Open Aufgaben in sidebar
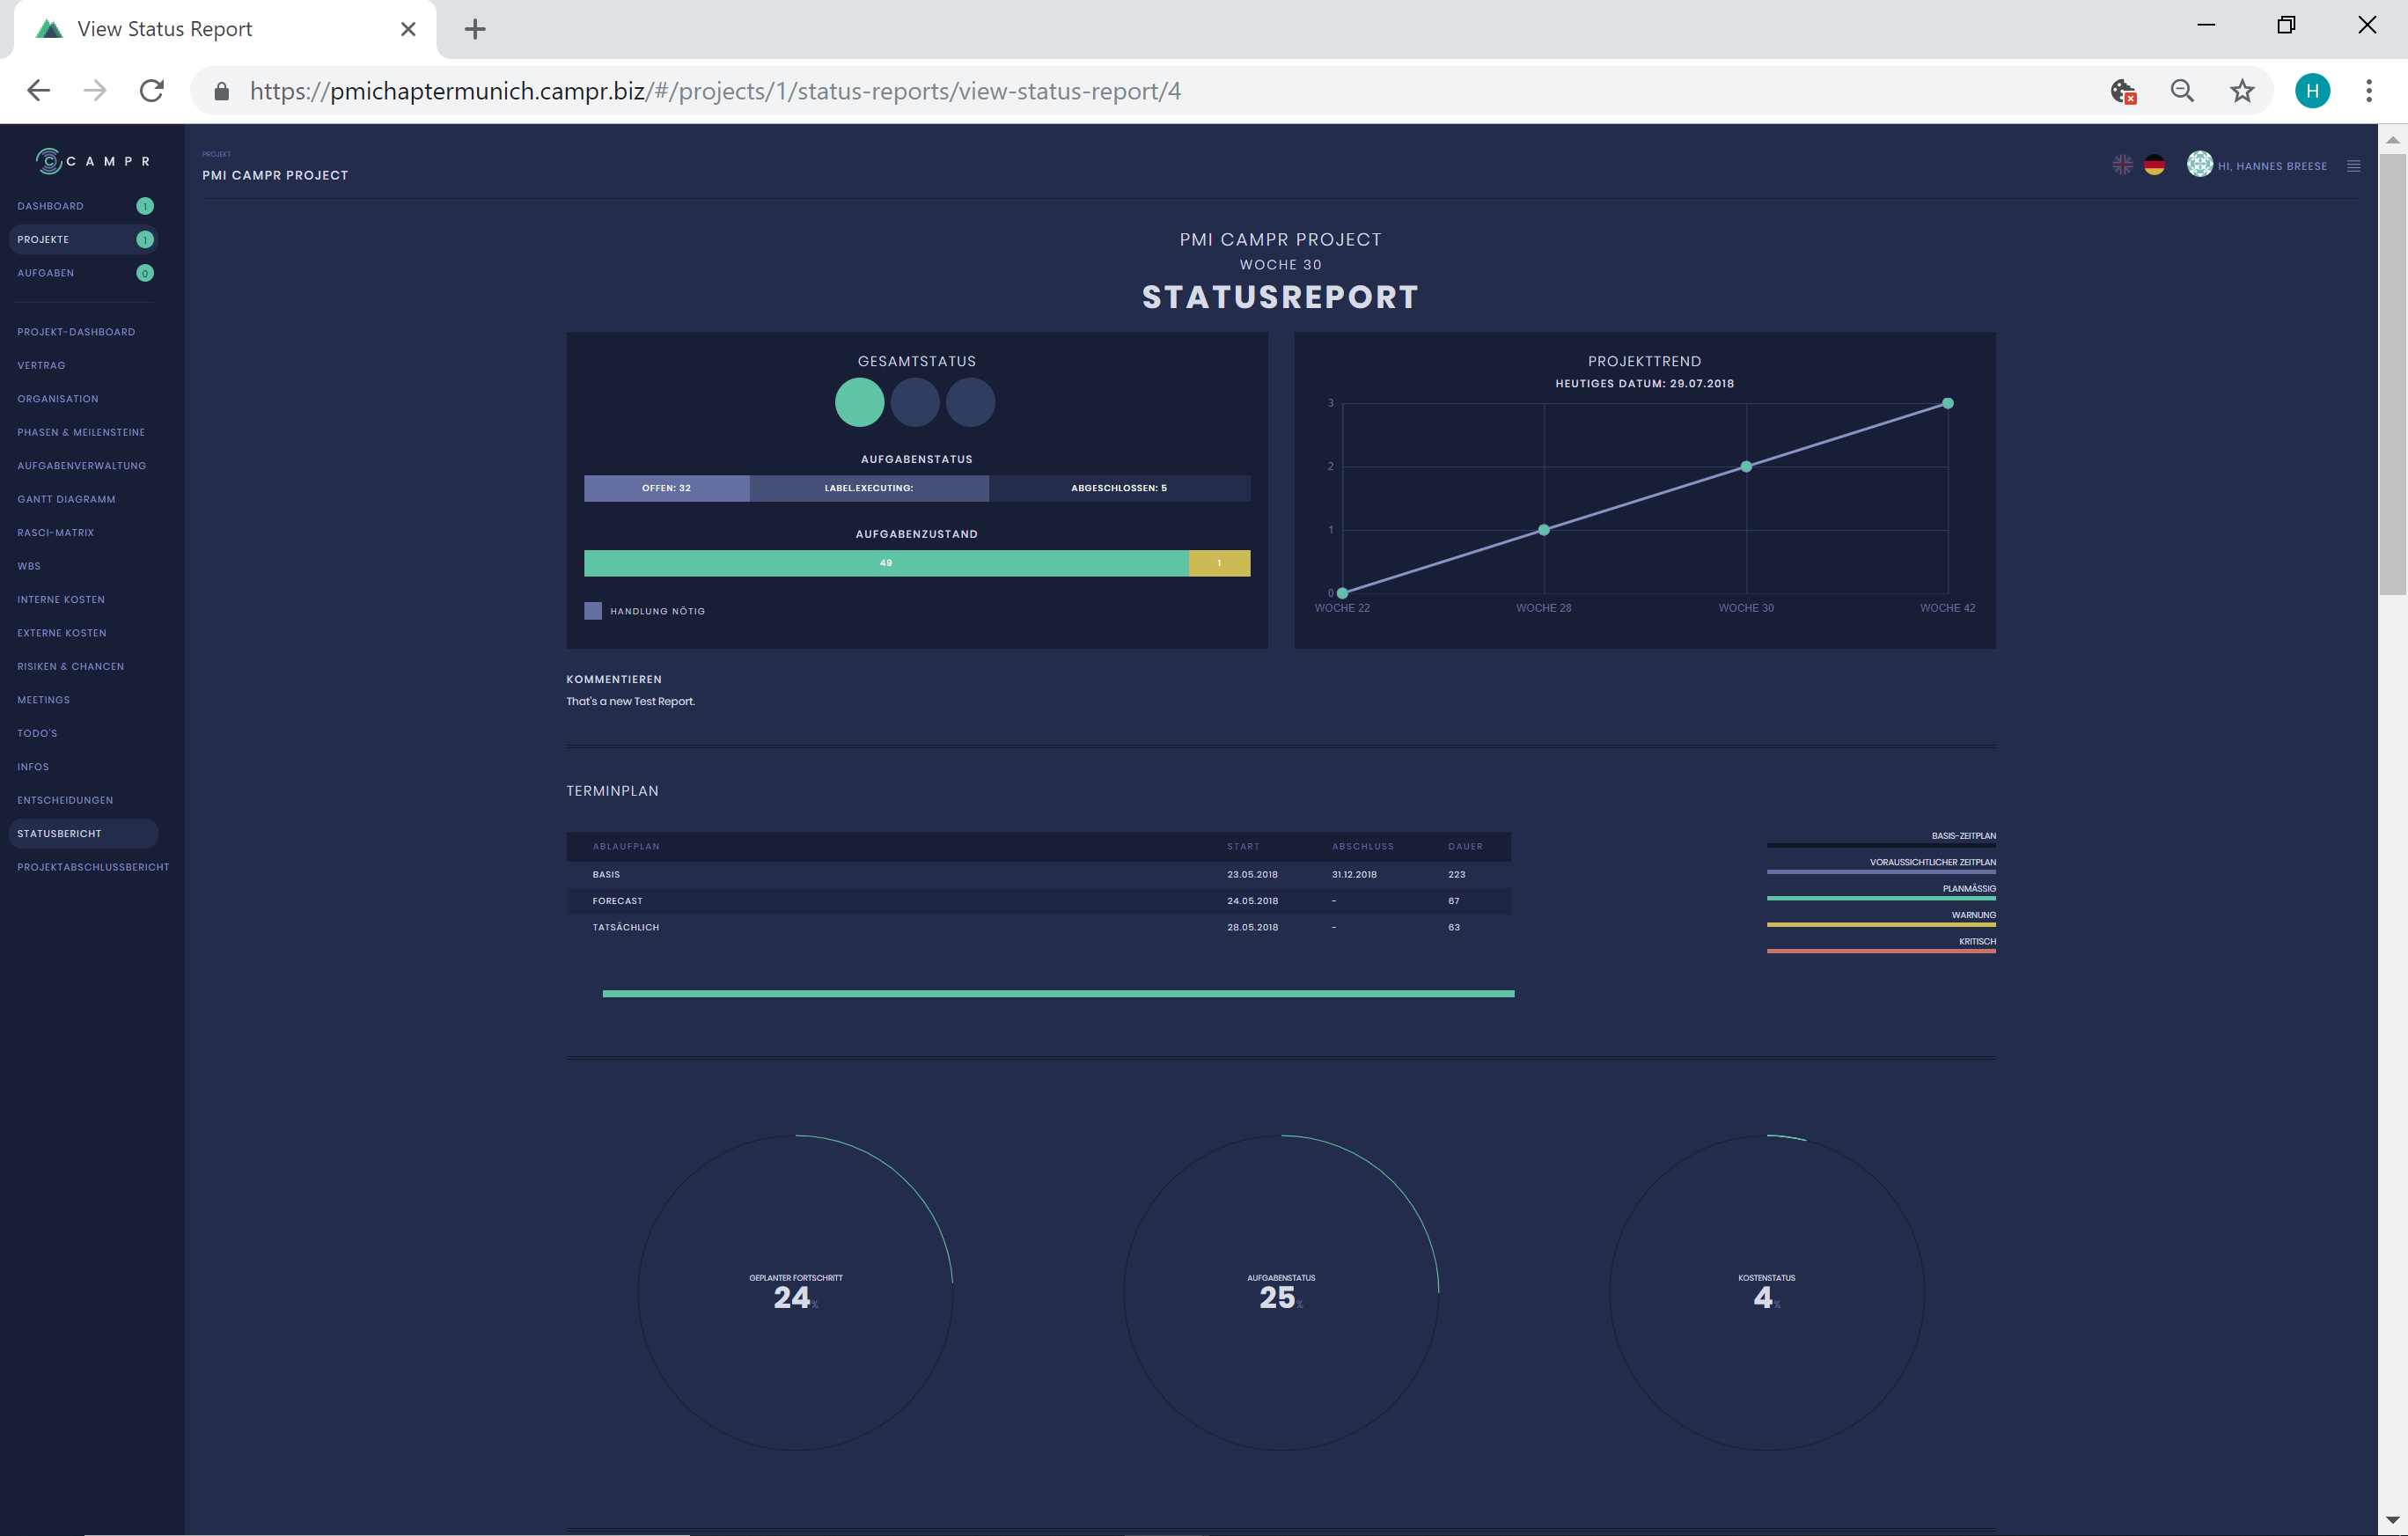 click(45, 273)
